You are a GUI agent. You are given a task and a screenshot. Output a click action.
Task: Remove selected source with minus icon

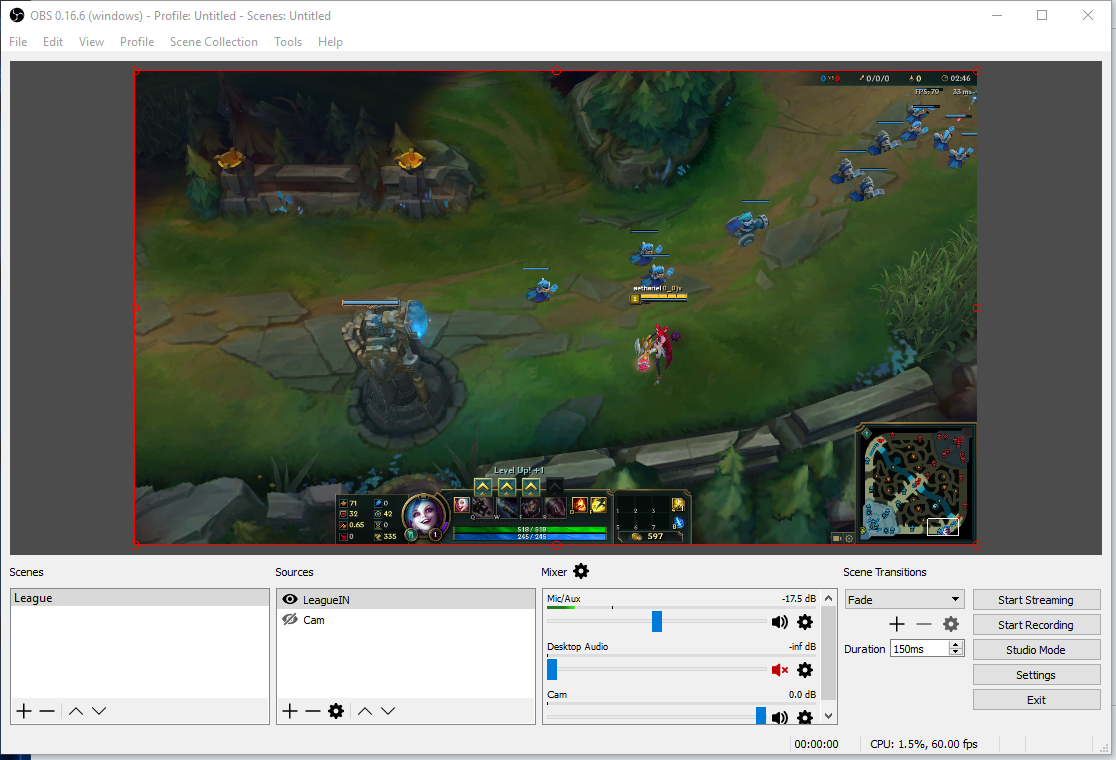coord(312,711)
